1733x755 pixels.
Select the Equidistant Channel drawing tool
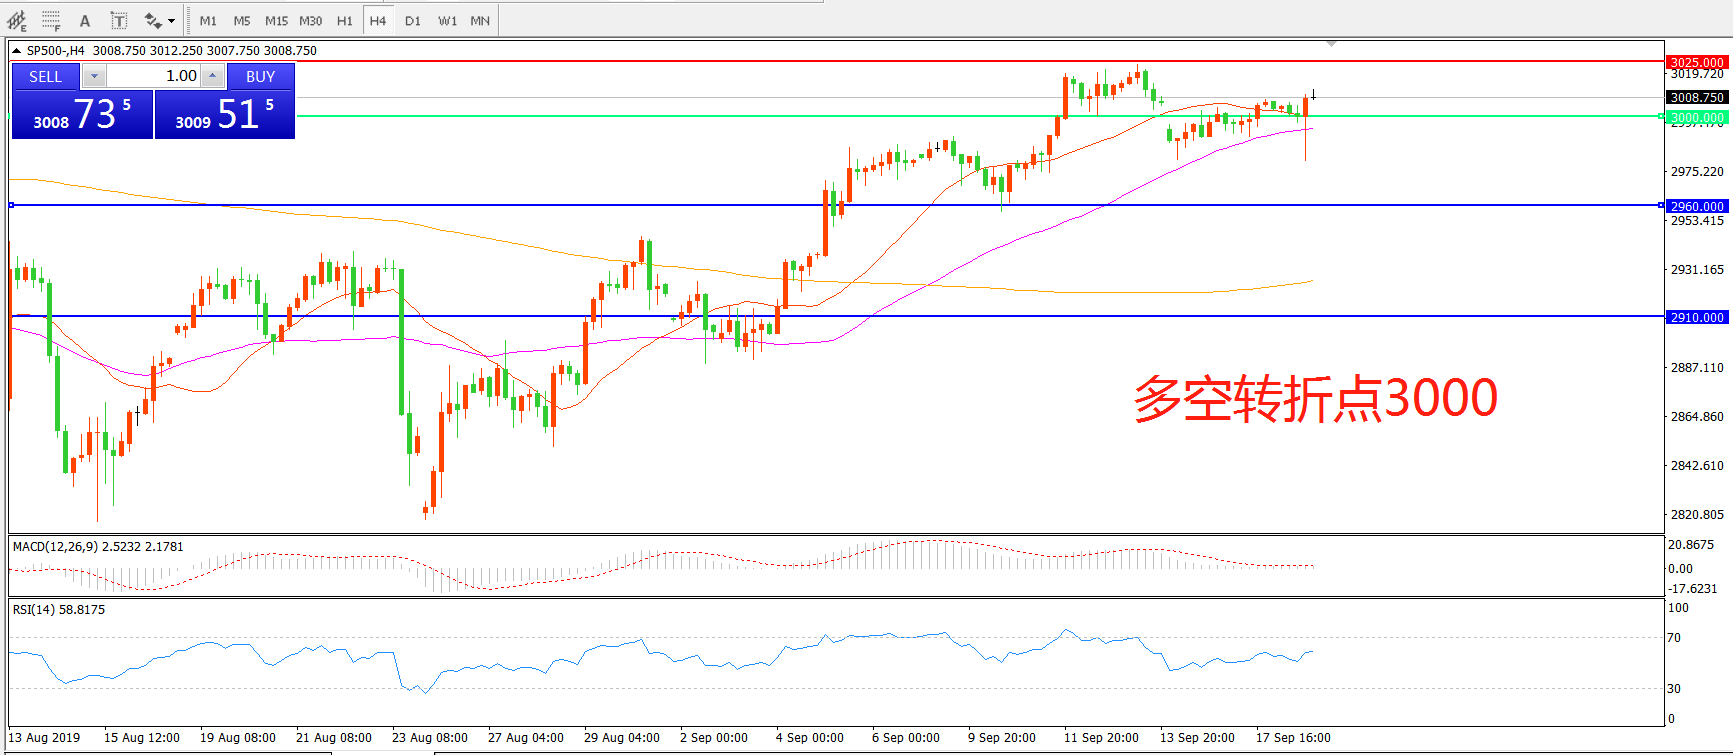click(17, 21)
